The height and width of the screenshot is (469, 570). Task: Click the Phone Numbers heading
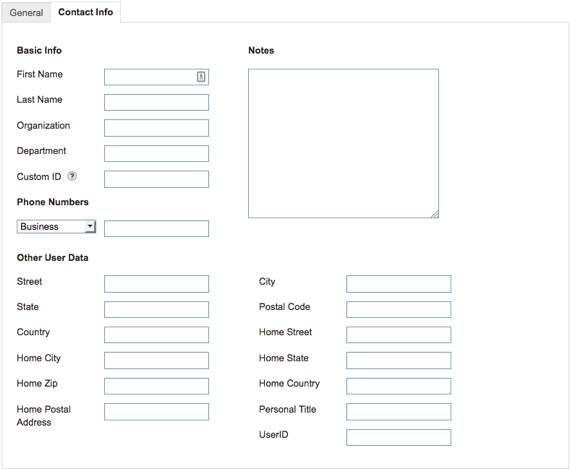click(53, 202)
